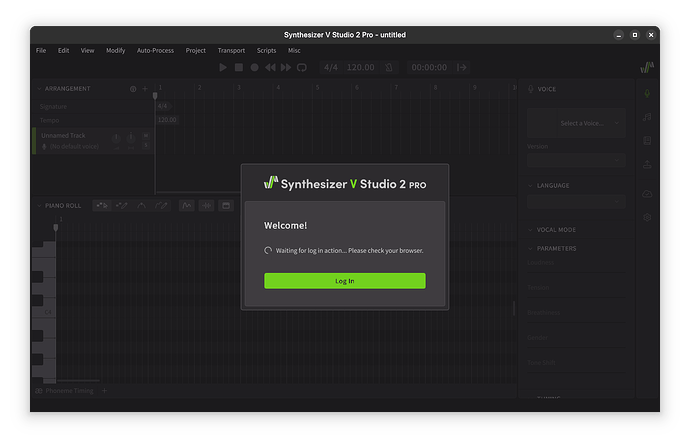Open the Render export sidebar icon
690x445 pixels.
point(647,165)
